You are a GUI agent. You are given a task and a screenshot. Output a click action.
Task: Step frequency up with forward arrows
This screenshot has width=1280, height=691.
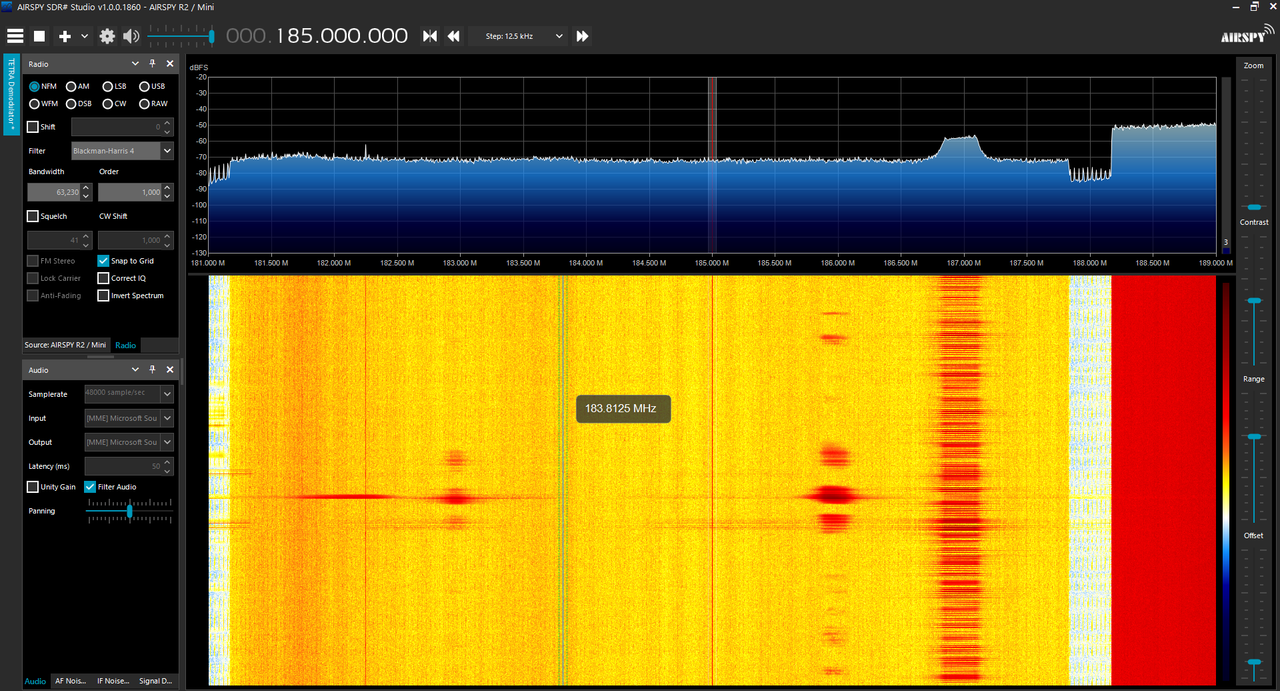[582, 36]
